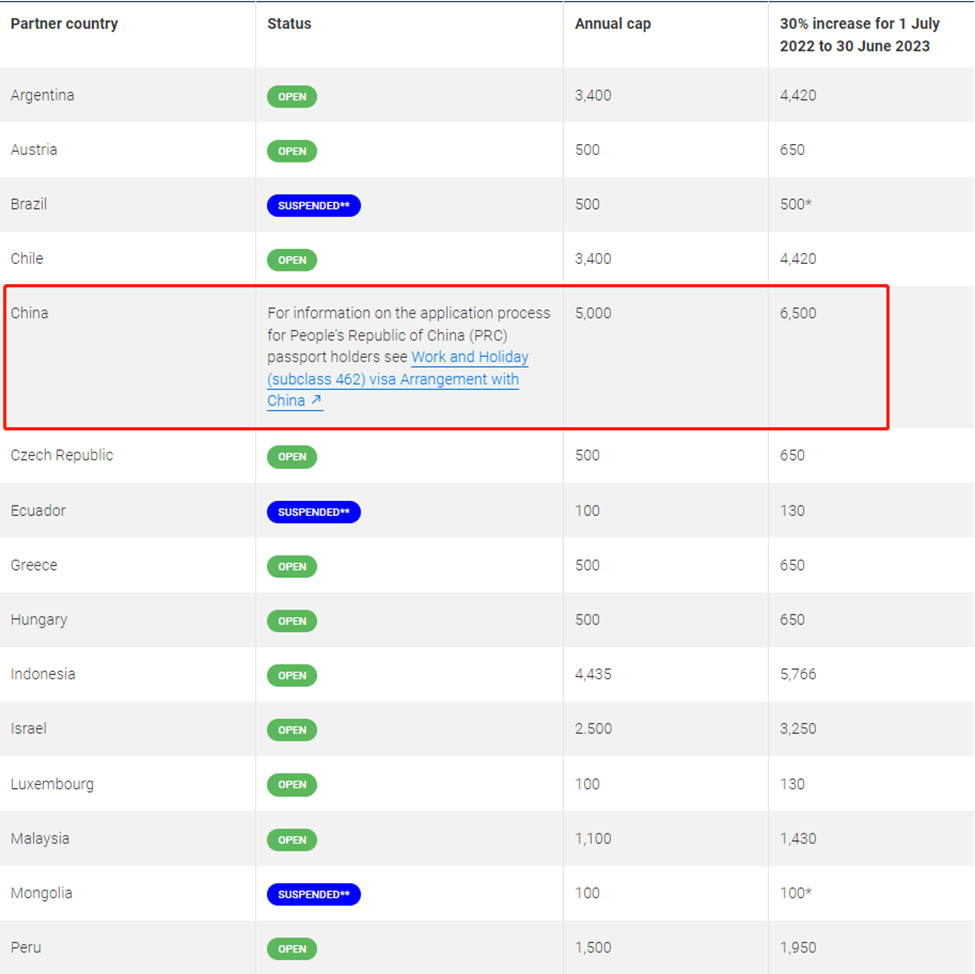Click the Malaysia country name cell
The height and width of the screenshot is (974, 975).
click(40, 839)
